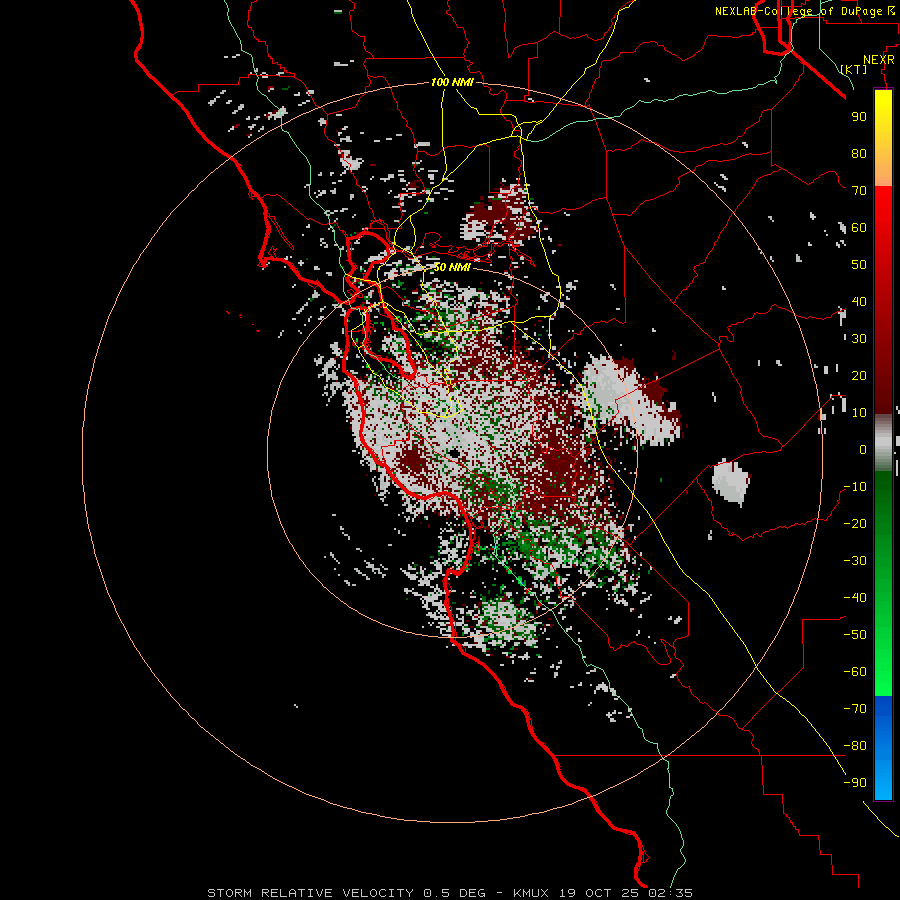Pick the orange segment near 70 on color bar
Screen dimensions: 900x900
[x=883, y=175]
